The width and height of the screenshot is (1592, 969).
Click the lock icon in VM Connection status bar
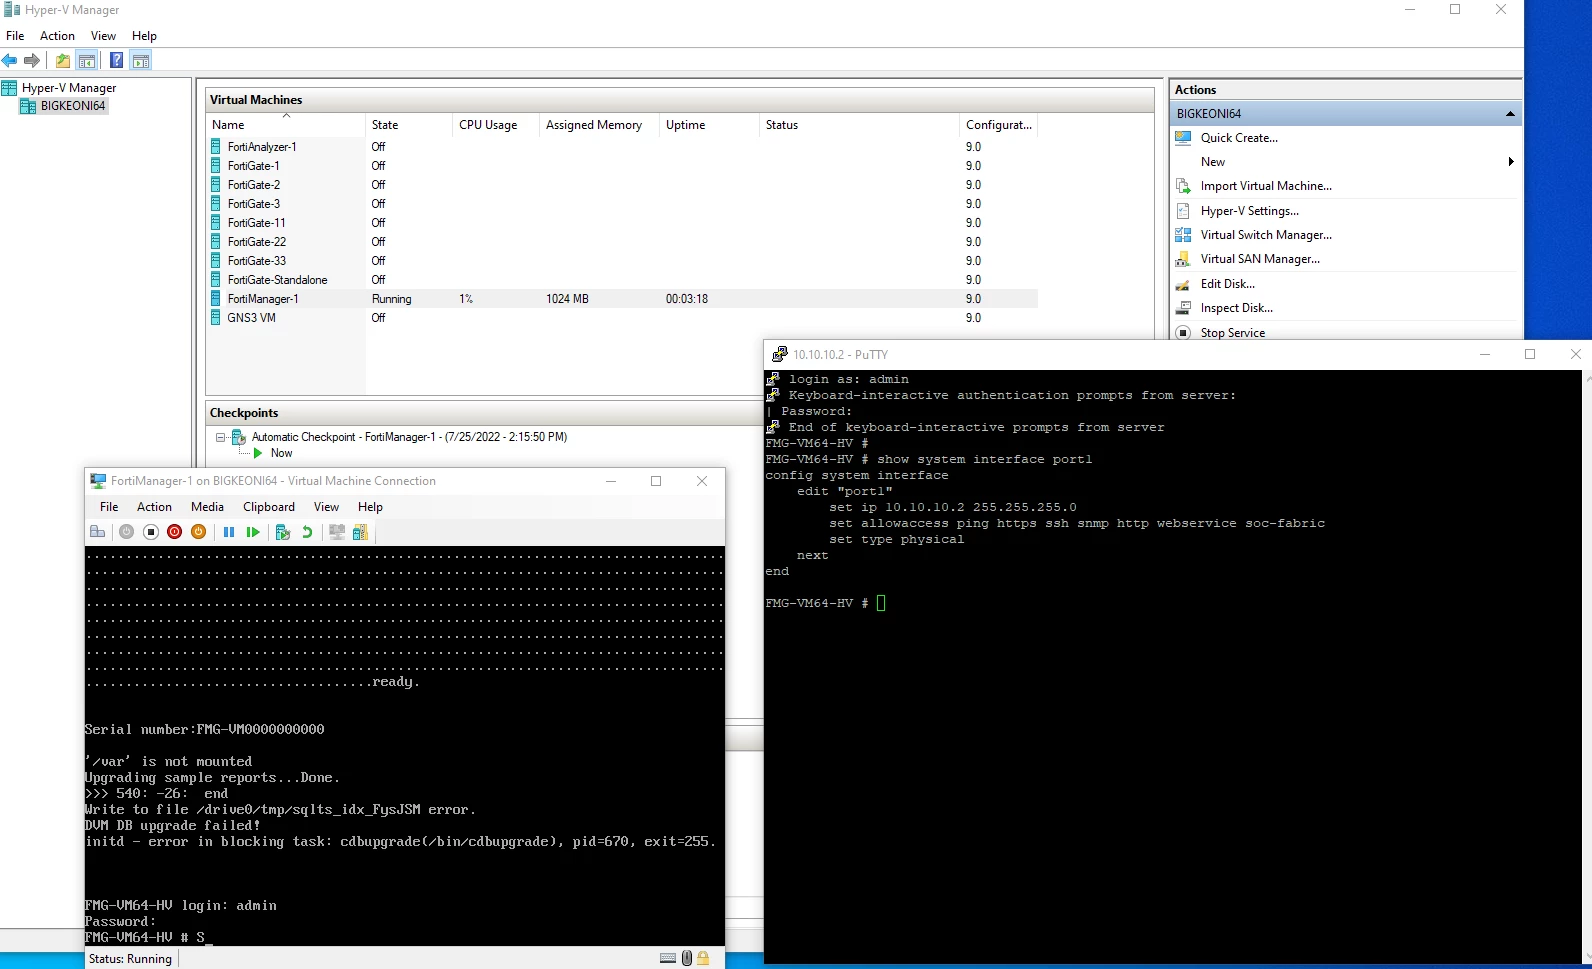point(703,958)
